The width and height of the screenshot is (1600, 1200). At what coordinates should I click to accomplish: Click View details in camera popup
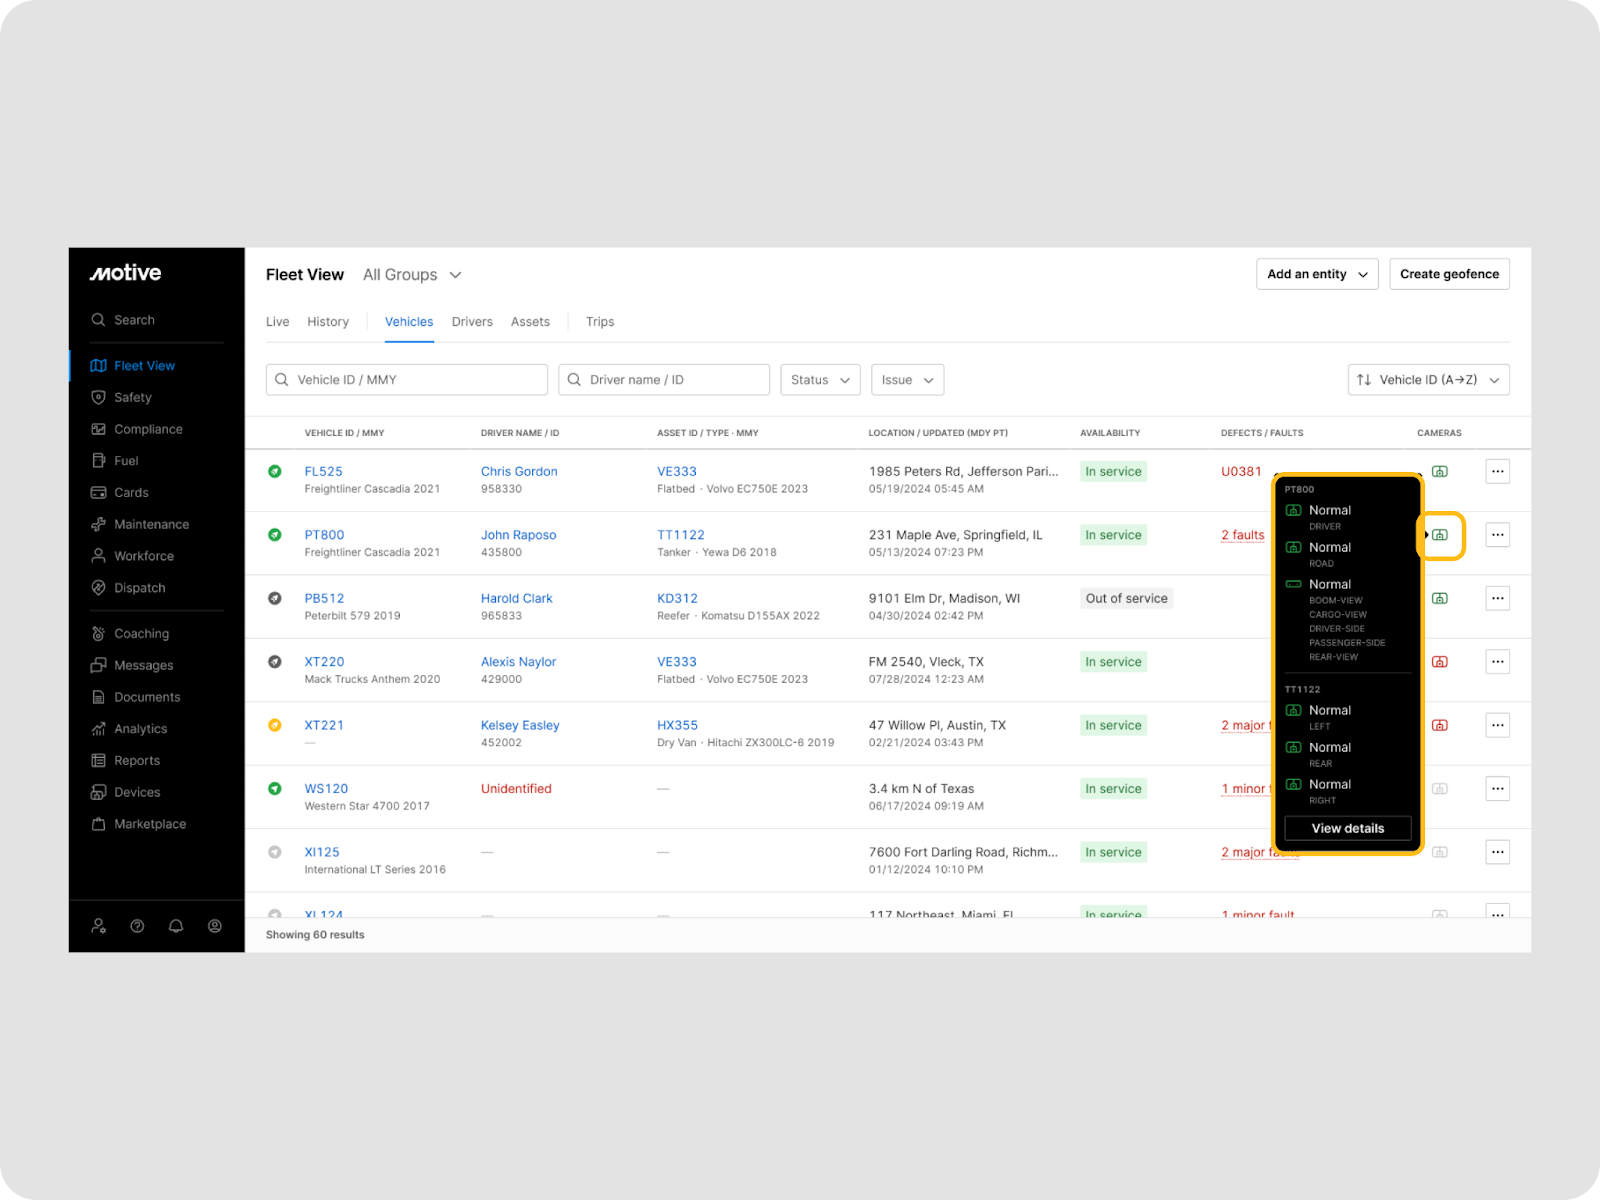tap(1348, 828)
